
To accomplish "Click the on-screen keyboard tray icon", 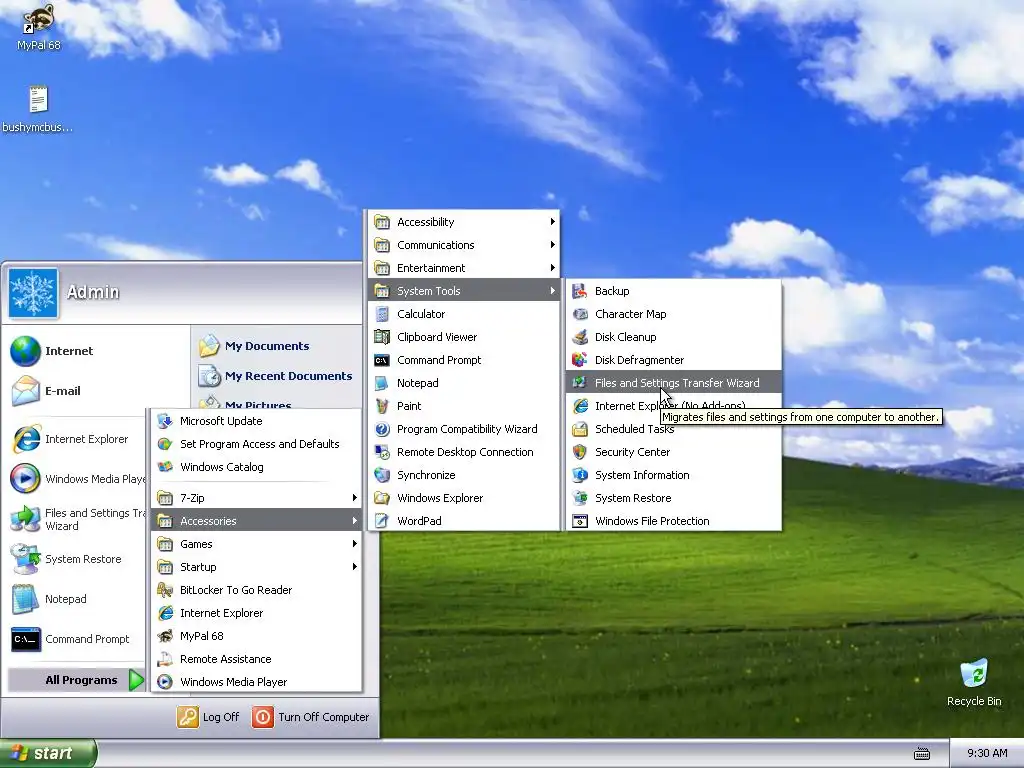I will 921,754.
